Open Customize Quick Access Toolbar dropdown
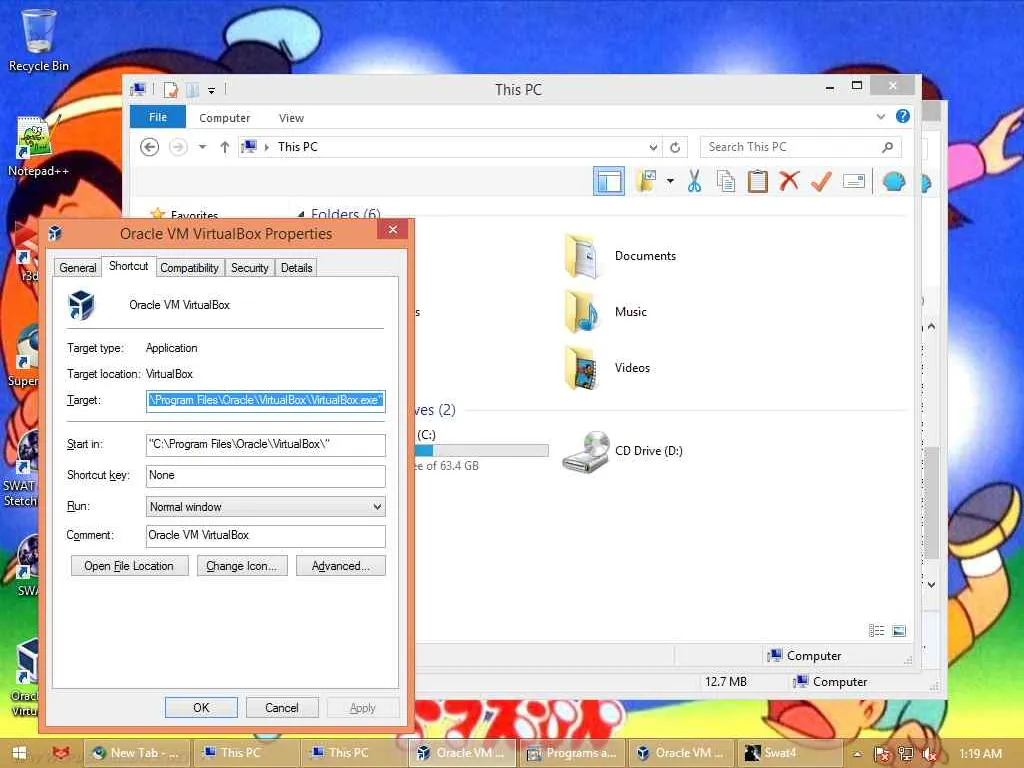This screenshot has height=768, width=1024. coord(212,90)
